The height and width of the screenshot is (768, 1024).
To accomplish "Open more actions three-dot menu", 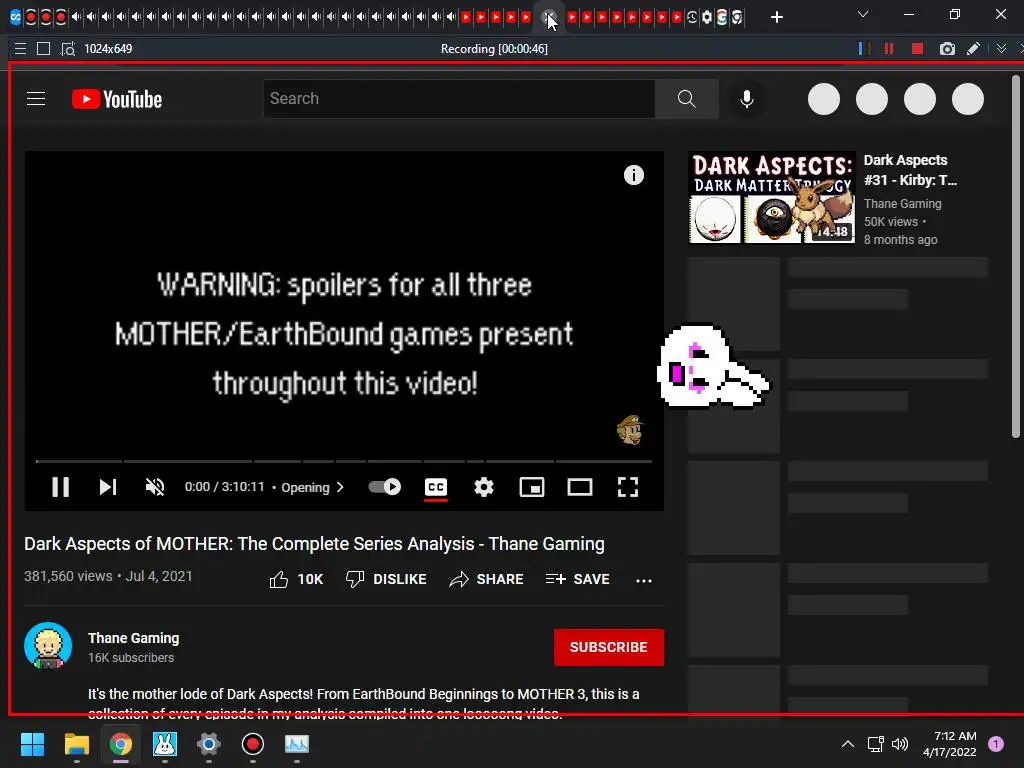I will pos(644,581).
